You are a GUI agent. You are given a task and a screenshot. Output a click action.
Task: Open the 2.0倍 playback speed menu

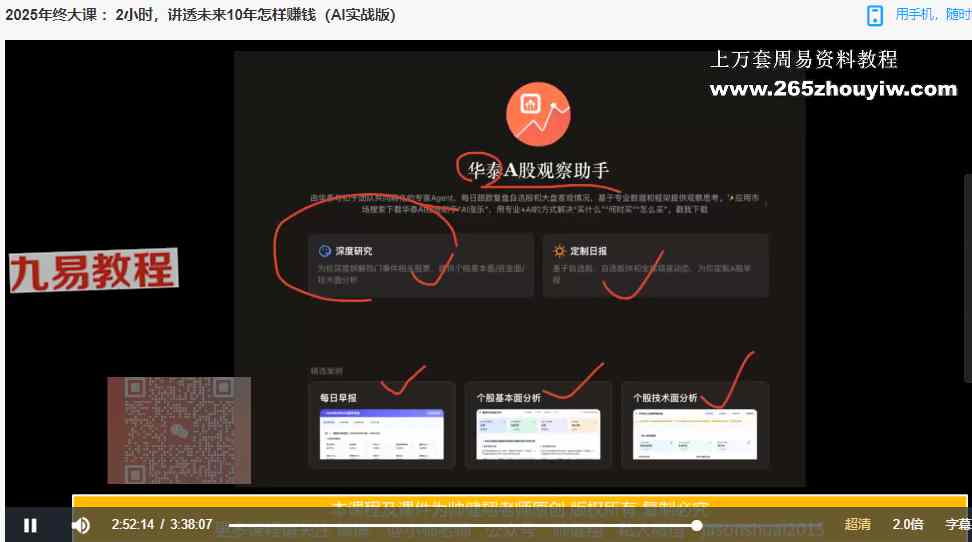coord(908,524)
